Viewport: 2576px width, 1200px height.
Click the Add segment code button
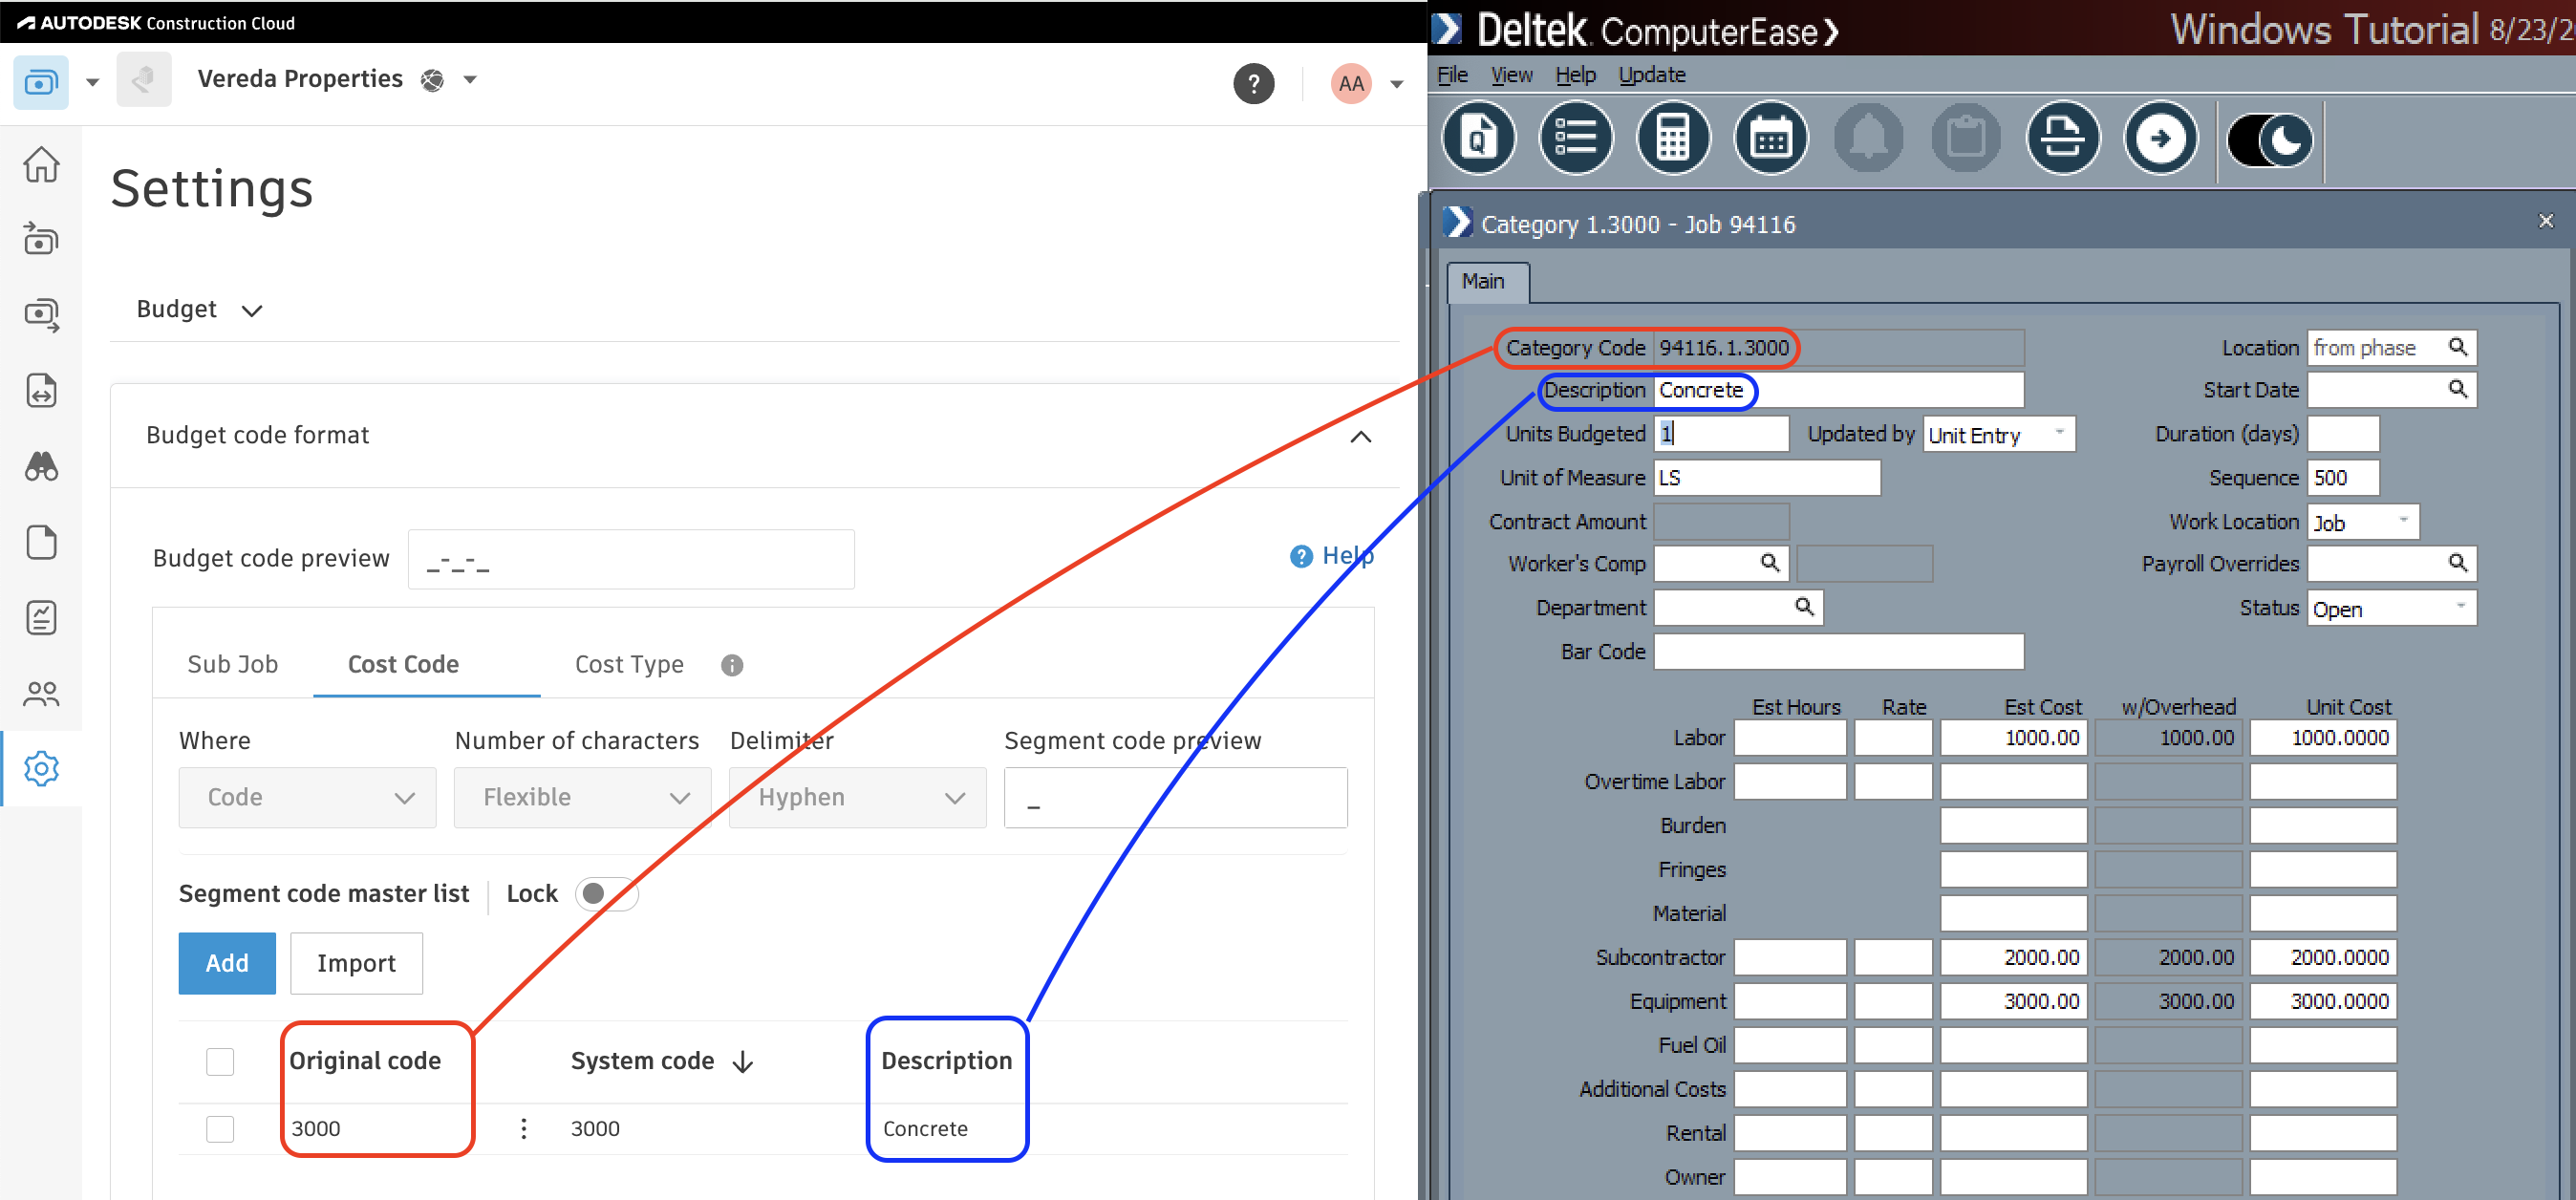pyautogui.click(x=227, y=963)
